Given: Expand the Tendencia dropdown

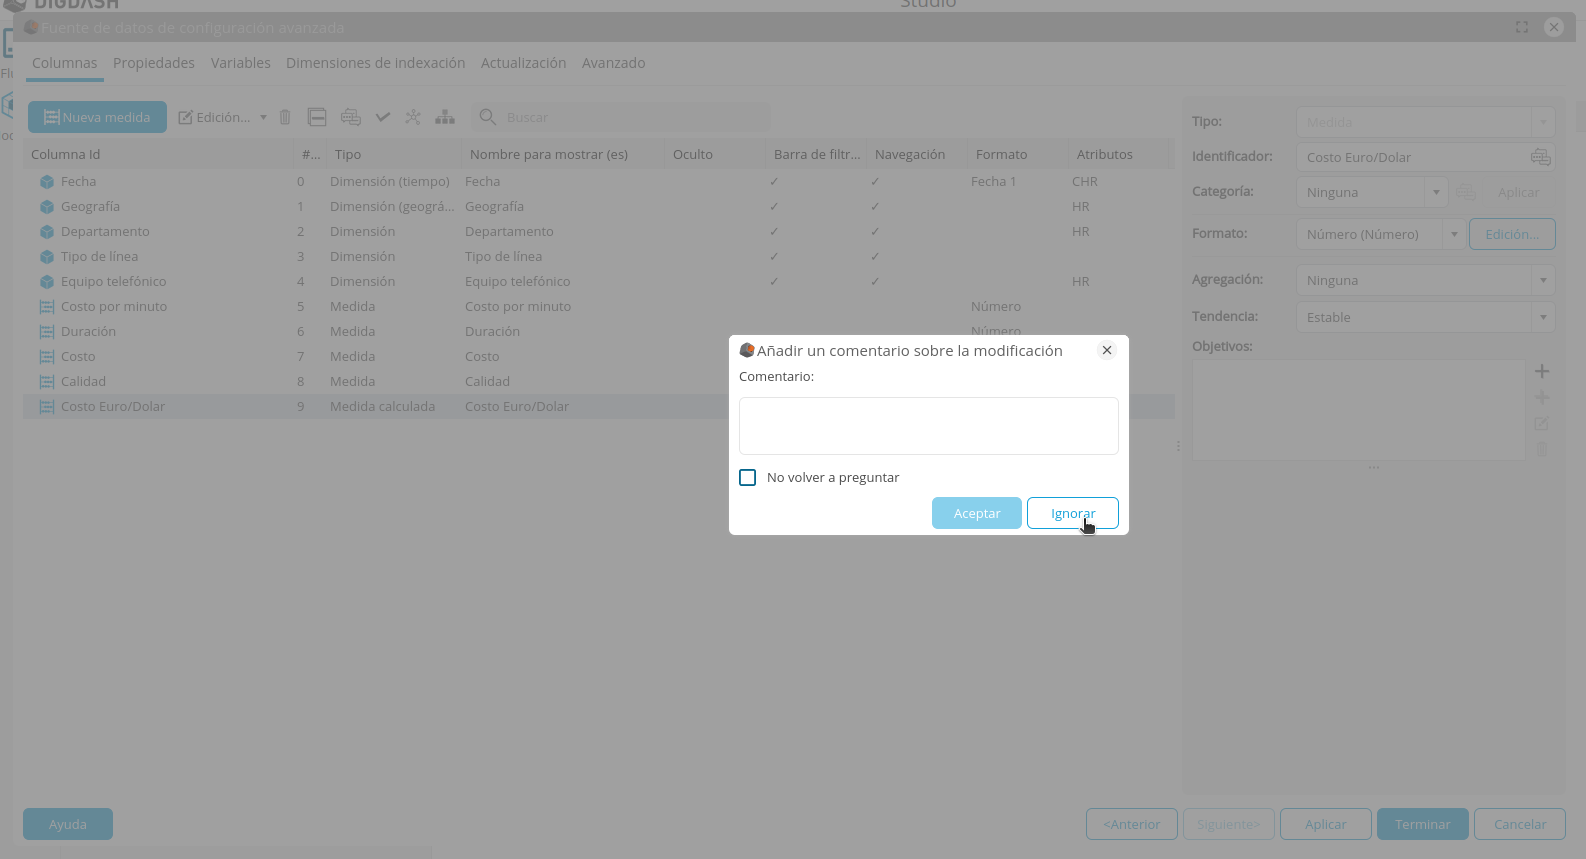Looking at the screenshot, I should click(1543, 317).
